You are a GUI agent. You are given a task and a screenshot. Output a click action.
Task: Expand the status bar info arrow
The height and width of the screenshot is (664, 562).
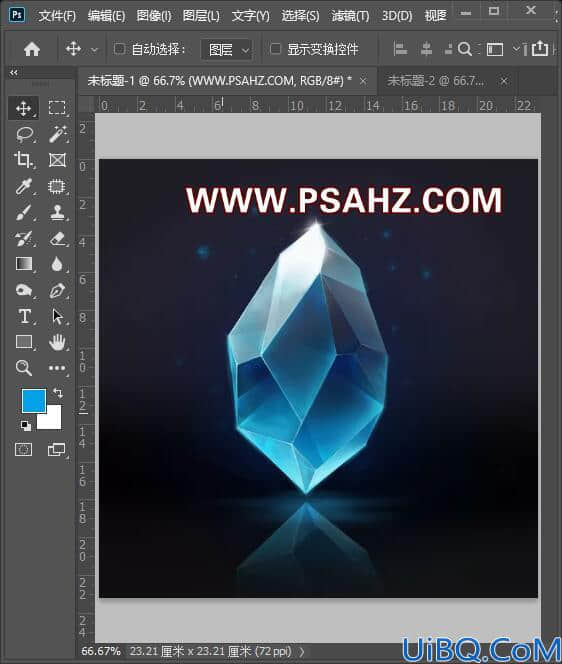pos(302,651)
